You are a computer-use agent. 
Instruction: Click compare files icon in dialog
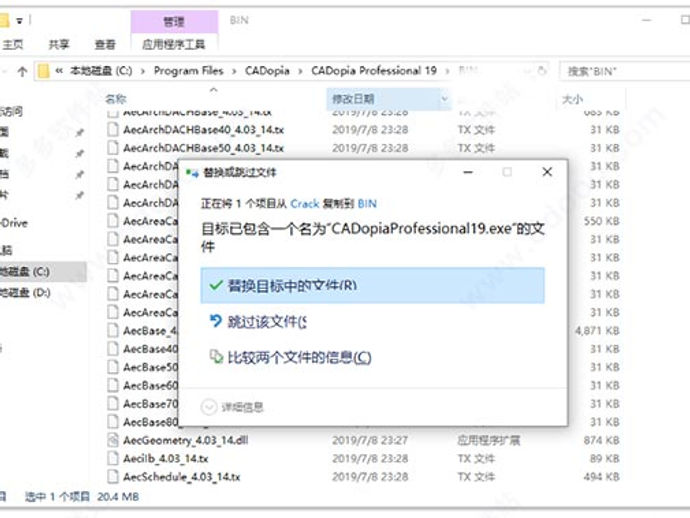pyautogui.click(x=216, y=356)
